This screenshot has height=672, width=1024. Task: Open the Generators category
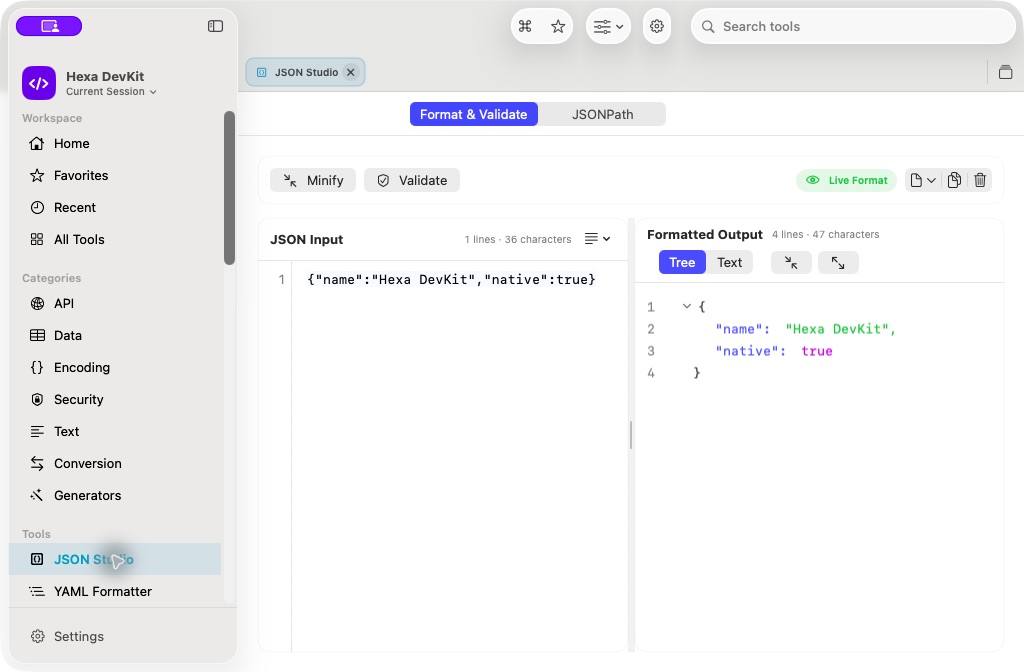click(x=115, y=496)
